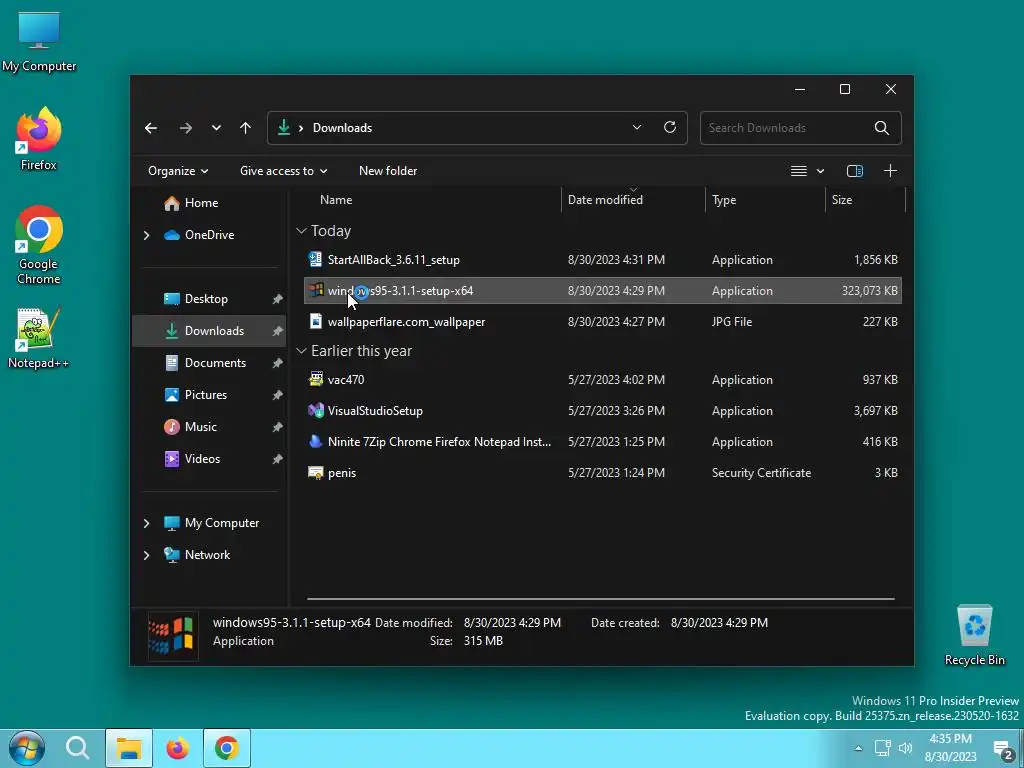
Task: Click the horizontal scrollbar in file list
Action: click(601, 599)
